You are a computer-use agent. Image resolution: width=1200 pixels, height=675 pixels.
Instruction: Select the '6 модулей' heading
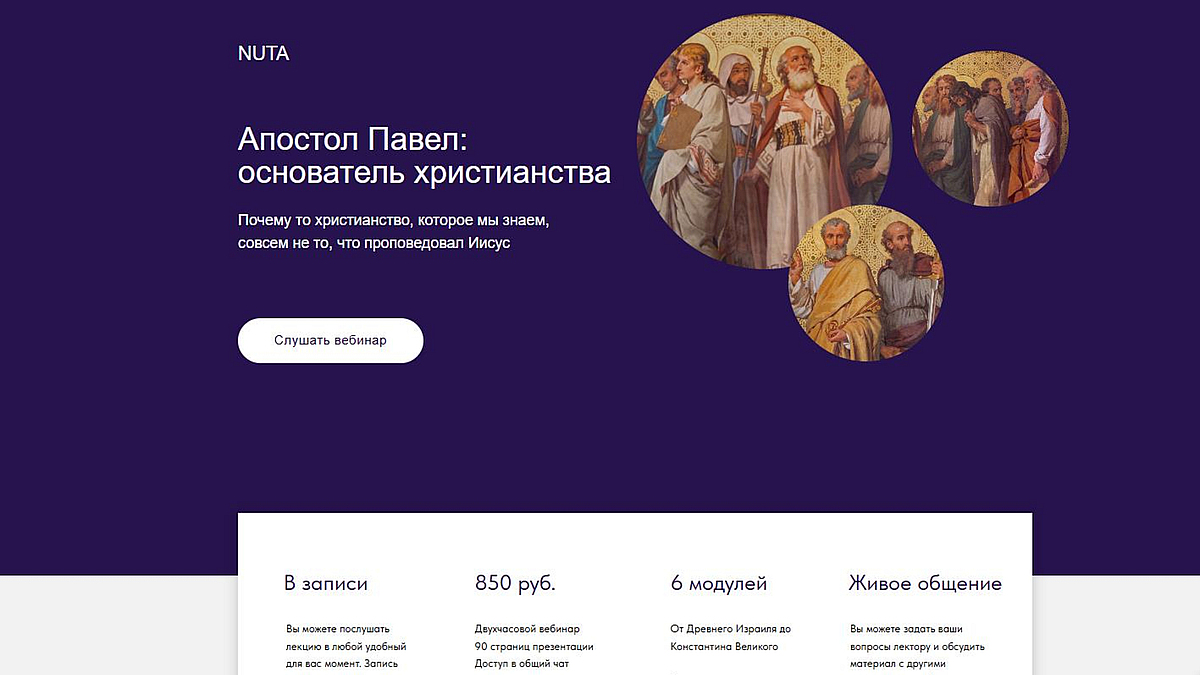[719, 583]
